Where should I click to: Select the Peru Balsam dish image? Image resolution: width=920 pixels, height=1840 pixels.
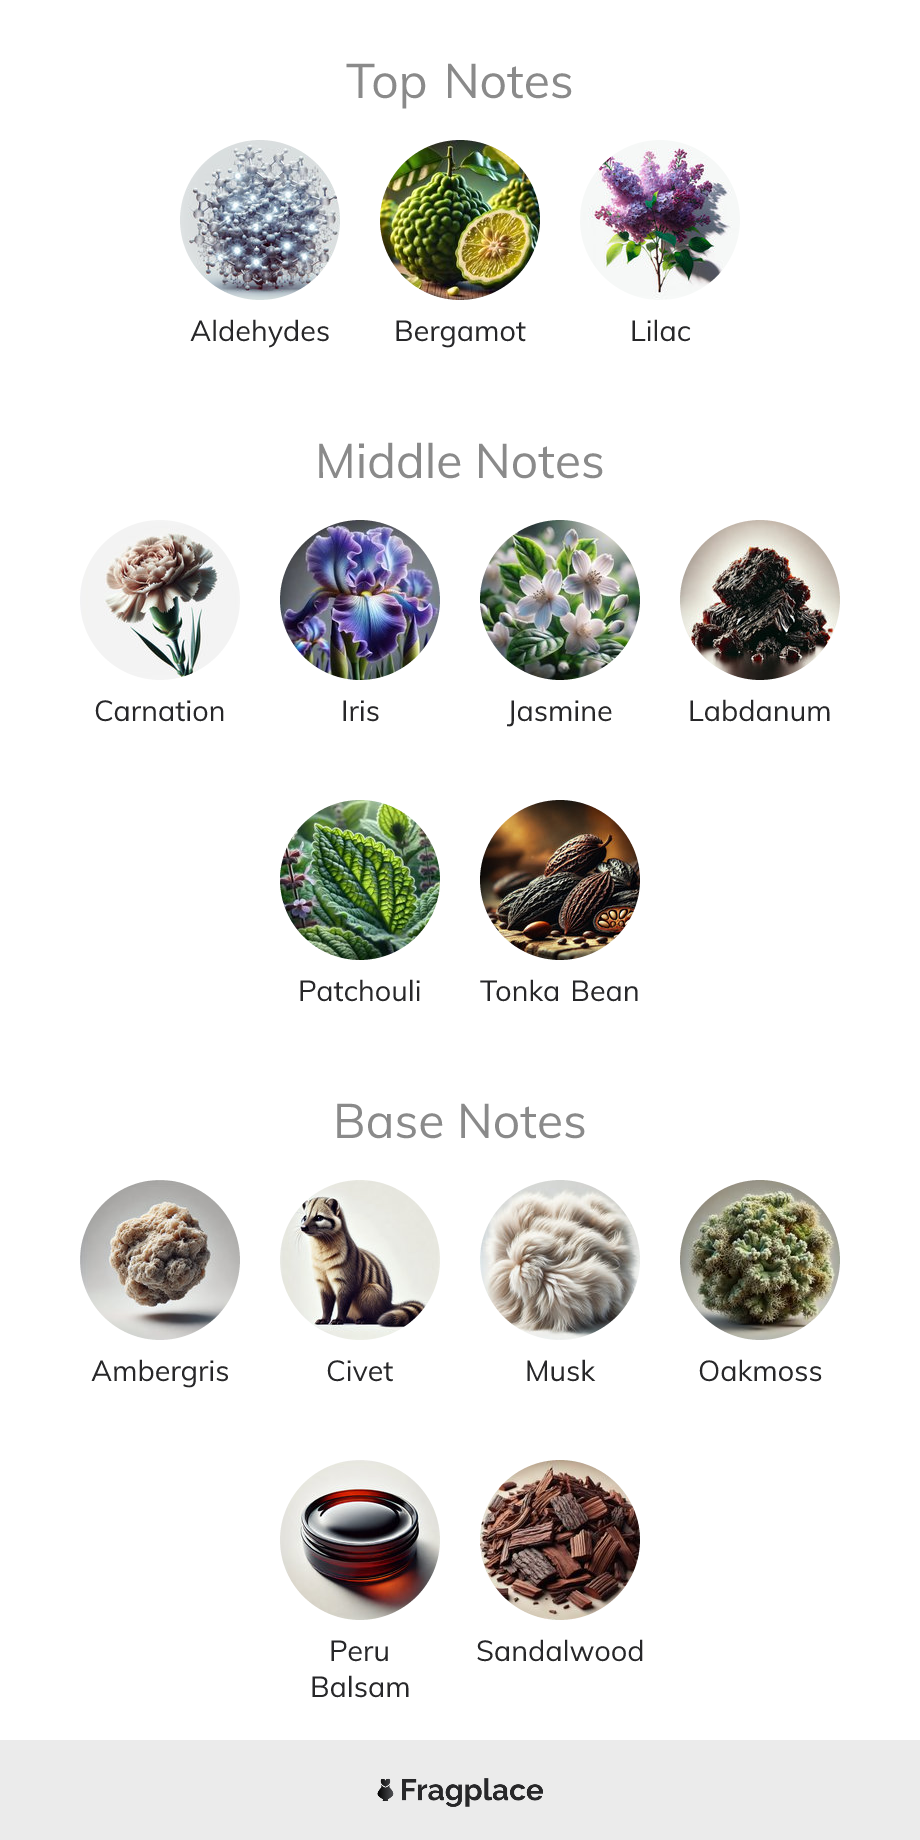click(x=360, y=1540)
